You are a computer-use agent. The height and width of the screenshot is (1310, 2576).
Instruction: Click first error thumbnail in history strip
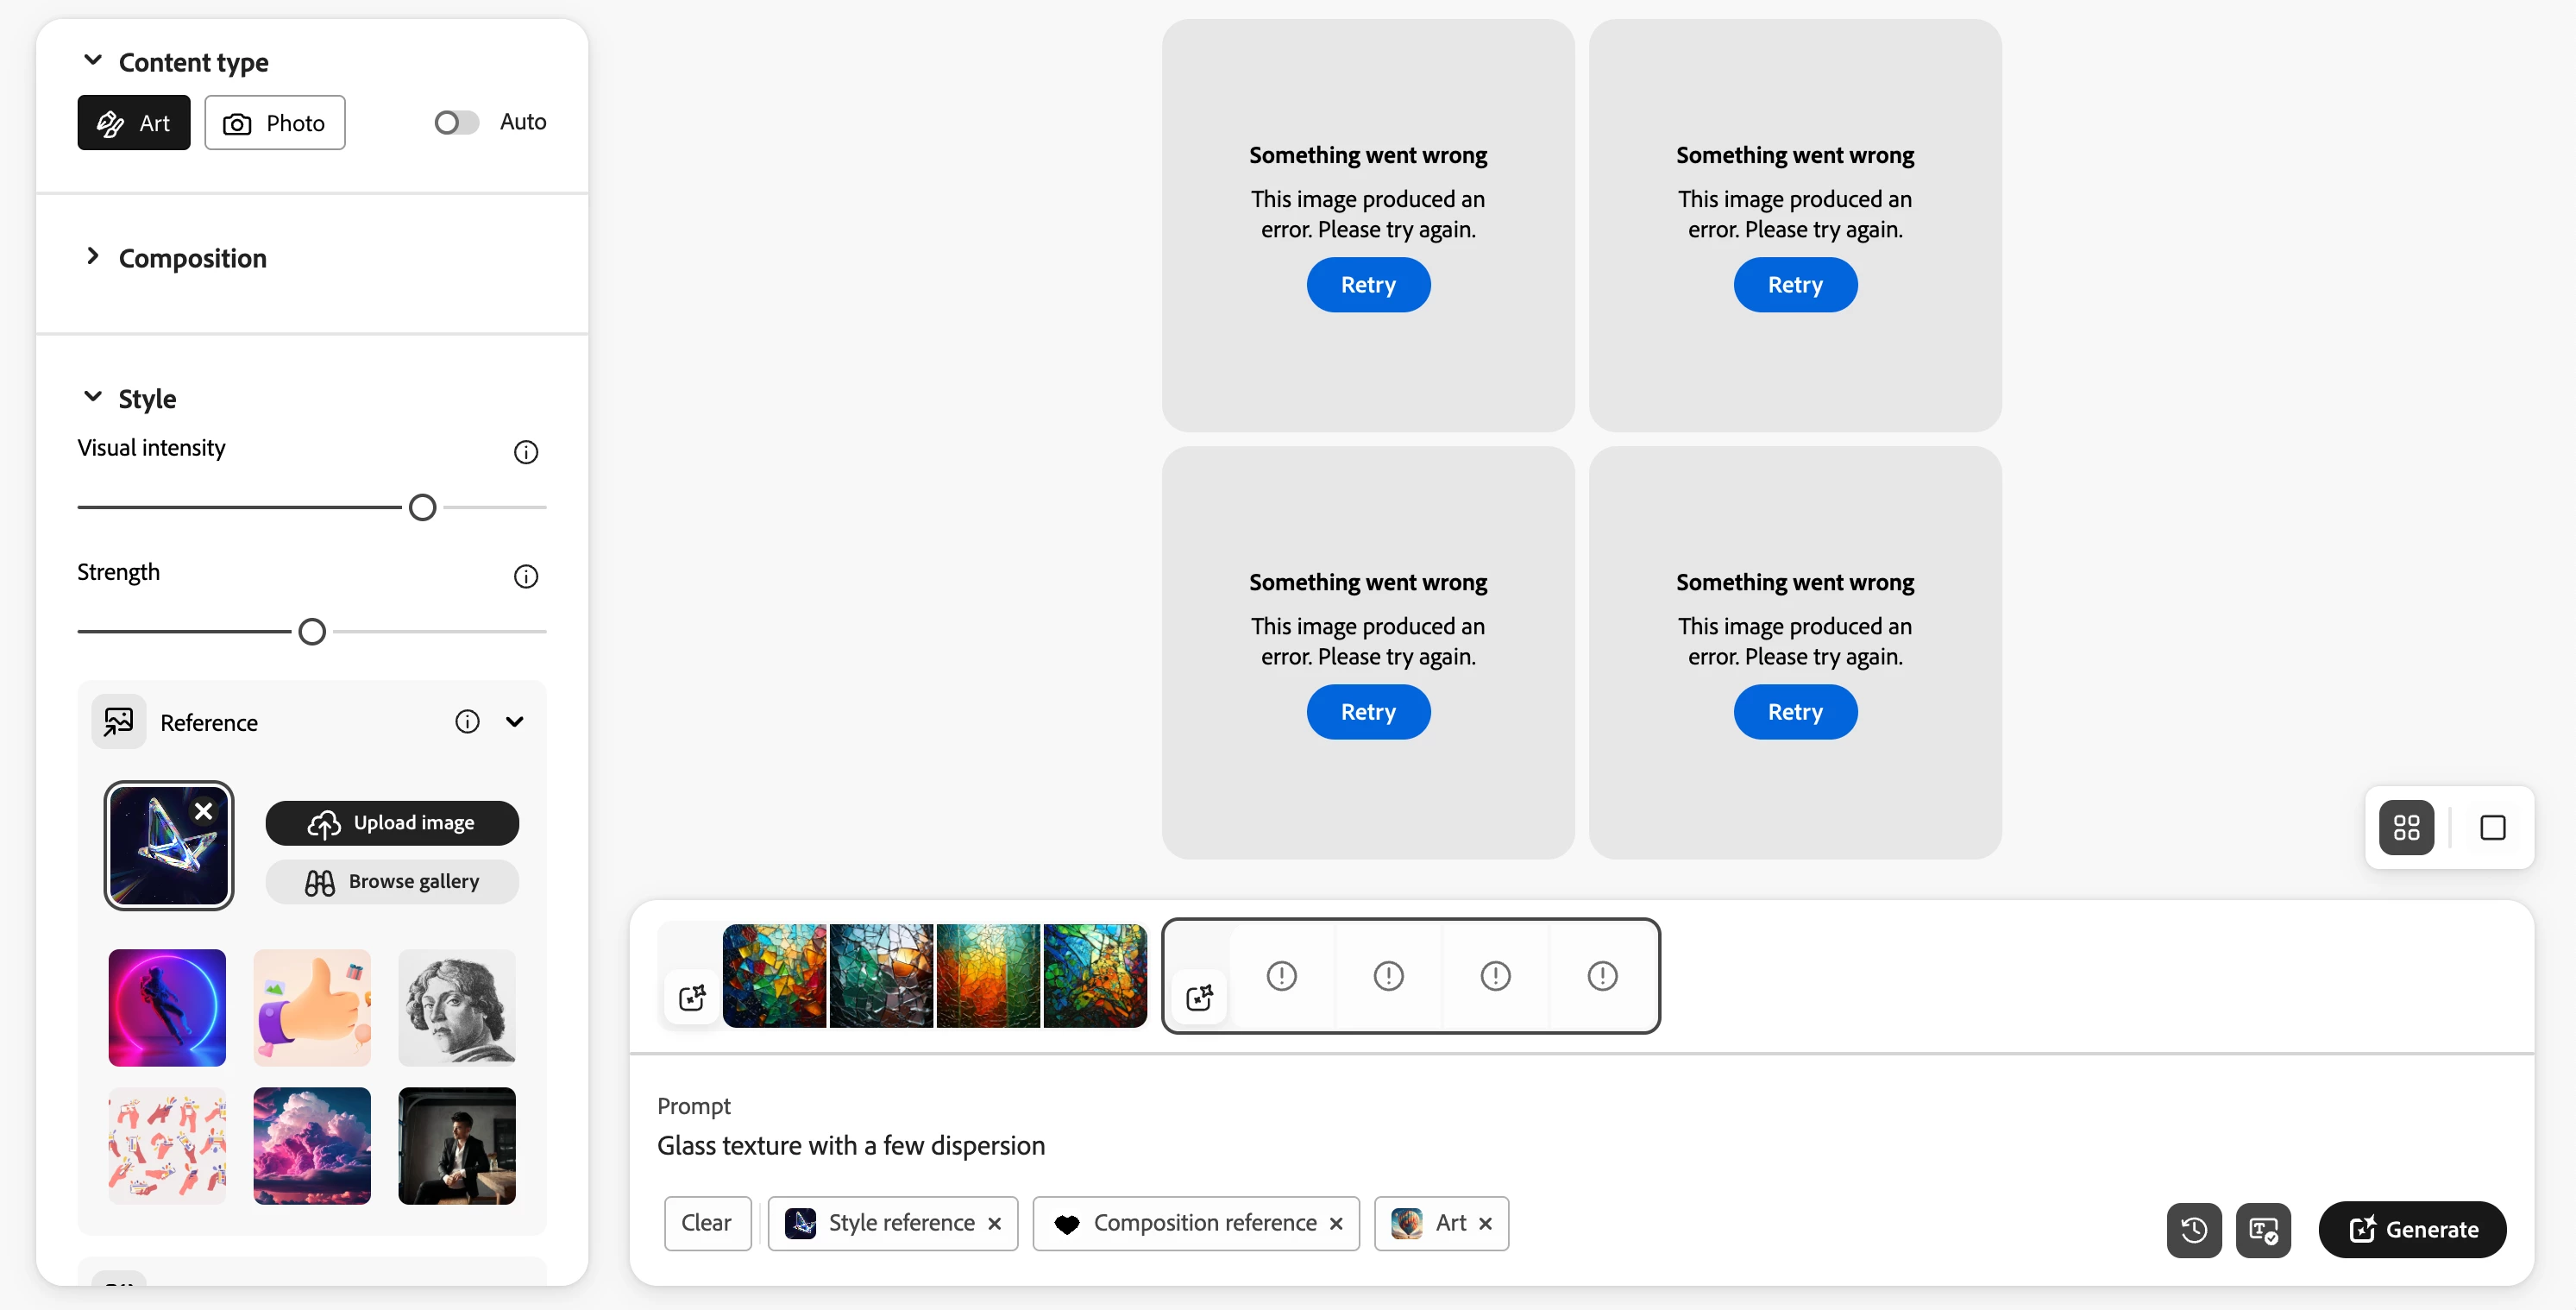pos(1281,975)
